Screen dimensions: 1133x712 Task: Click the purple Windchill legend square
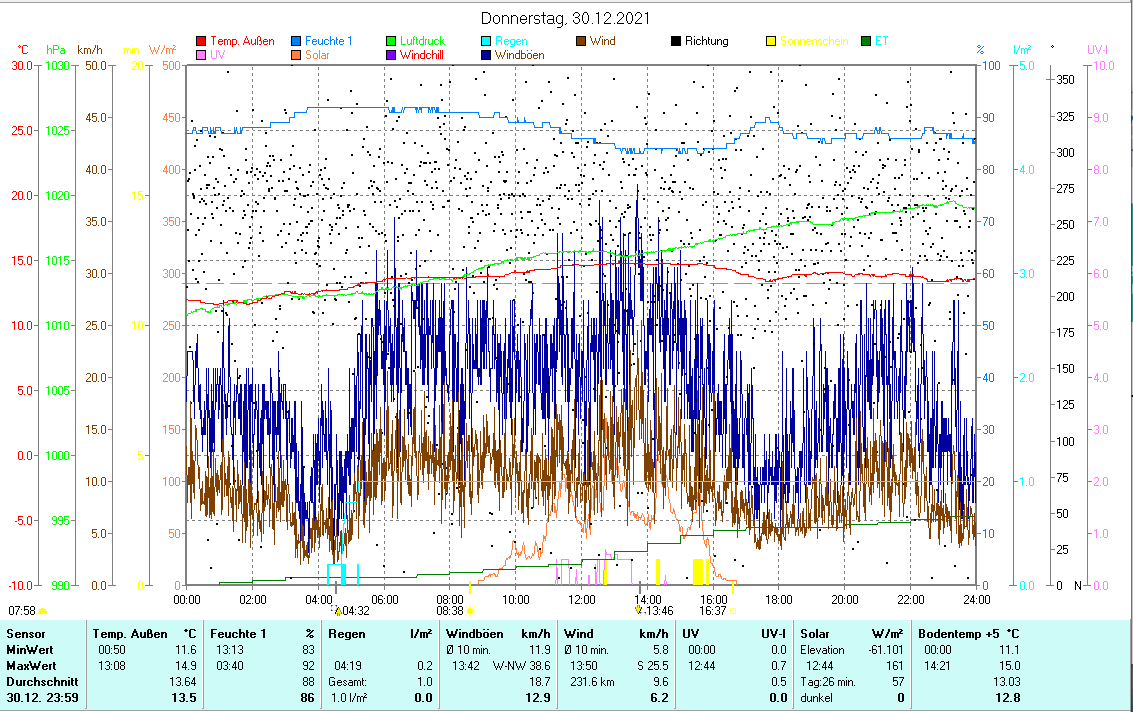(392, 56)
